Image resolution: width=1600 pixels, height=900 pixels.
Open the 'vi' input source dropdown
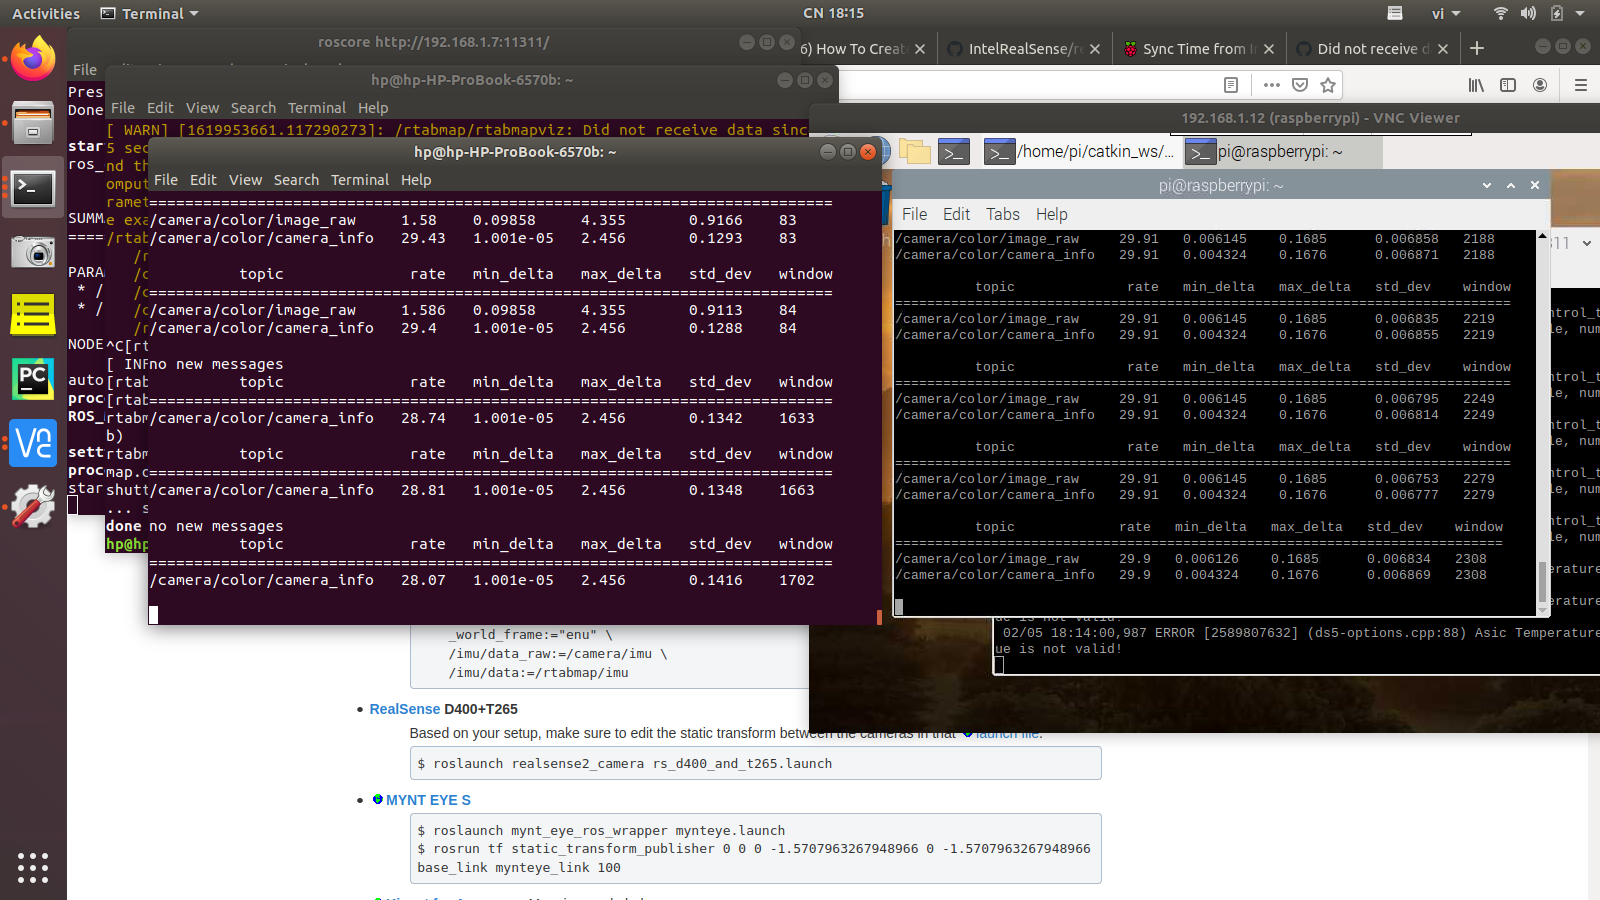1446,13
